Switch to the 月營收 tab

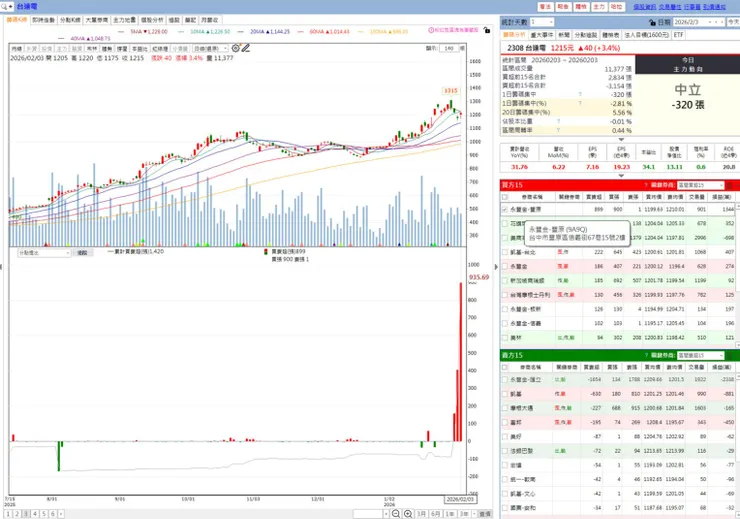point(210,20)
